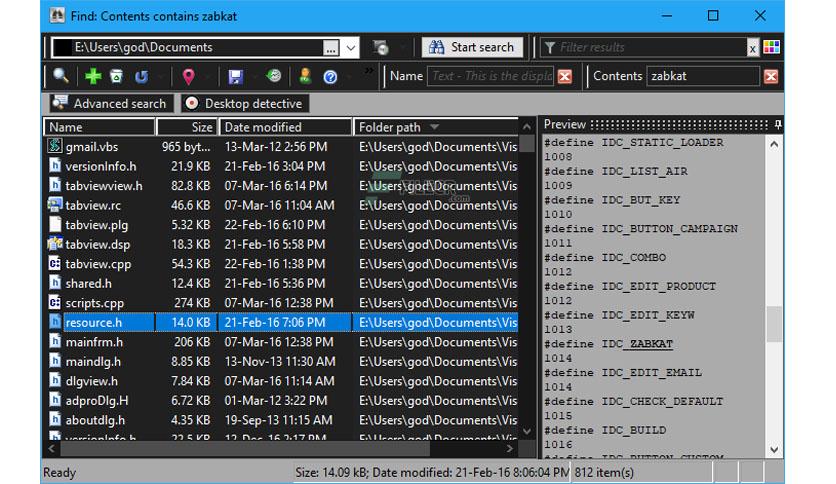This screenshot has height=484, width=836.
Task: Click Preview pane scrollbar thumb
Action: pos(774,324)
